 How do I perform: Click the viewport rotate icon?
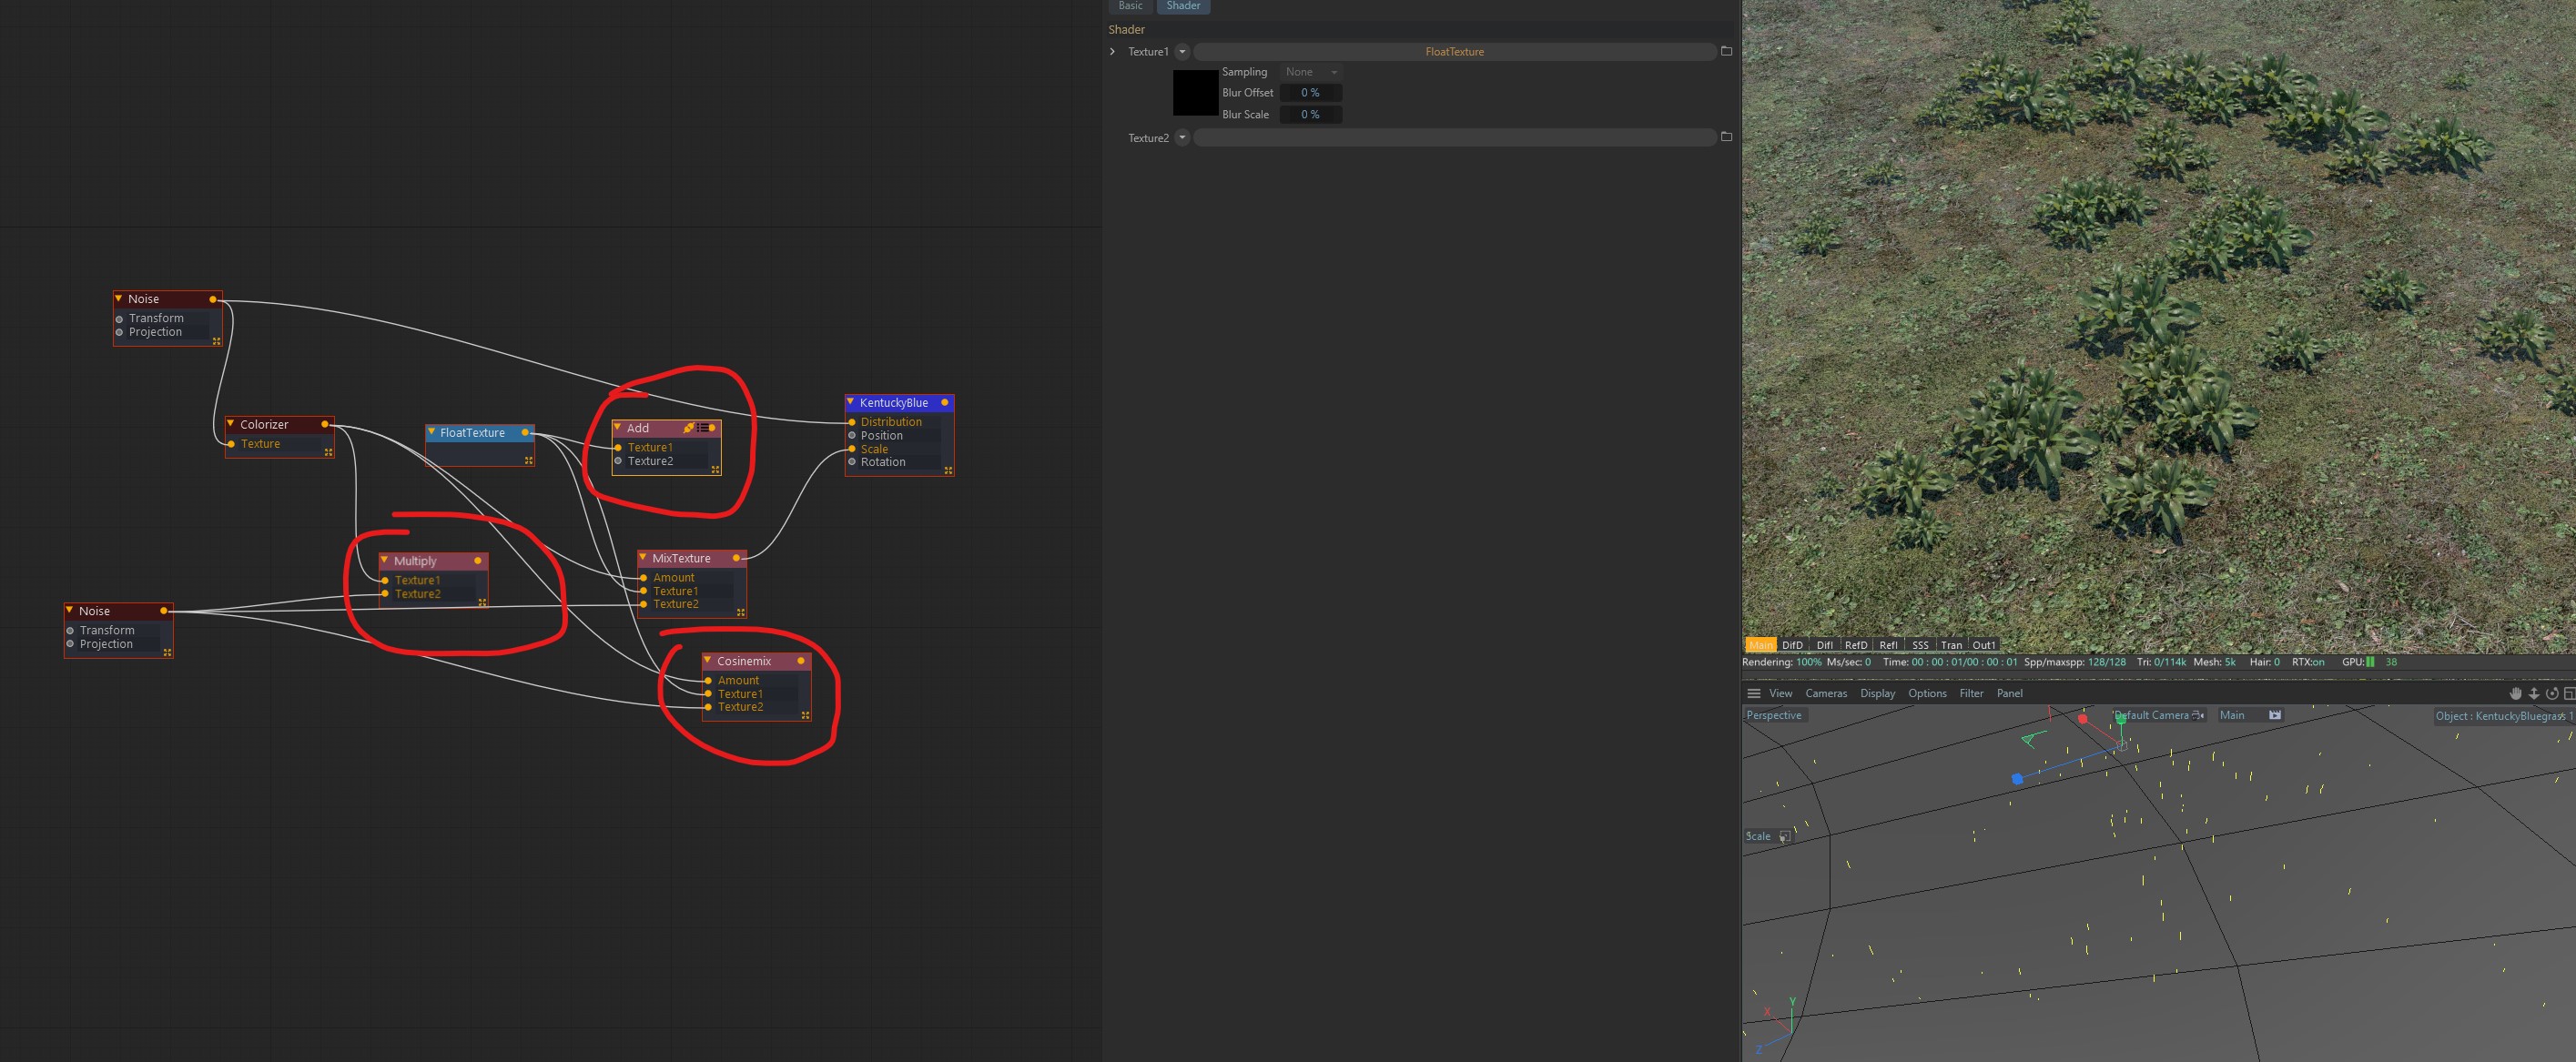point(2552,693)
